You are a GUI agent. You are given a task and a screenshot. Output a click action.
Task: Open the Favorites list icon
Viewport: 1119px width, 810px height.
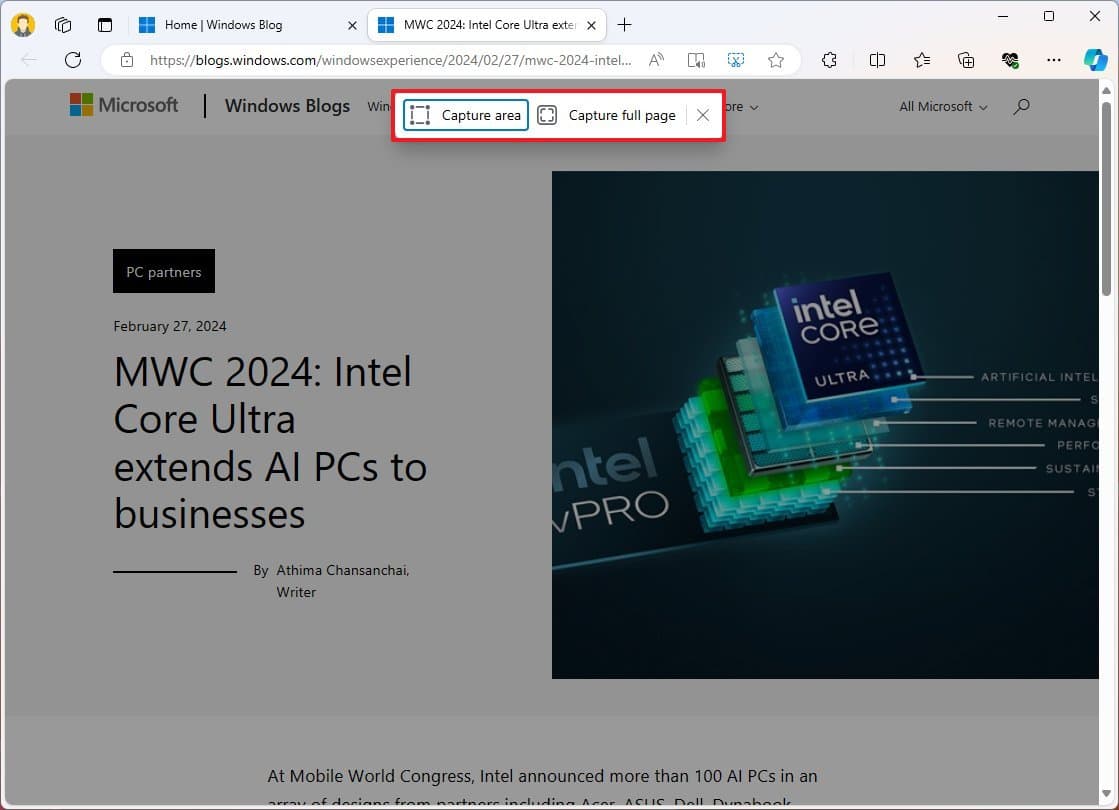[x=921, y=60]
